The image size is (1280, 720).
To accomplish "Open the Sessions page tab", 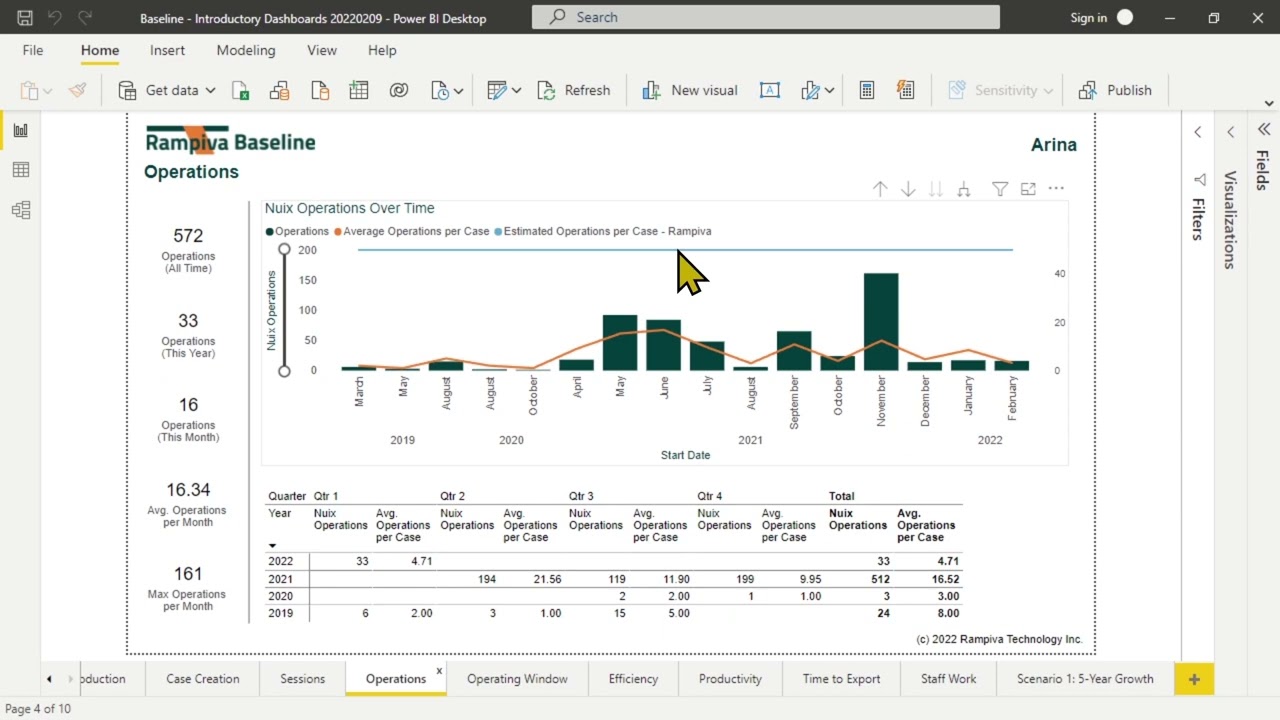I will 302,679.
